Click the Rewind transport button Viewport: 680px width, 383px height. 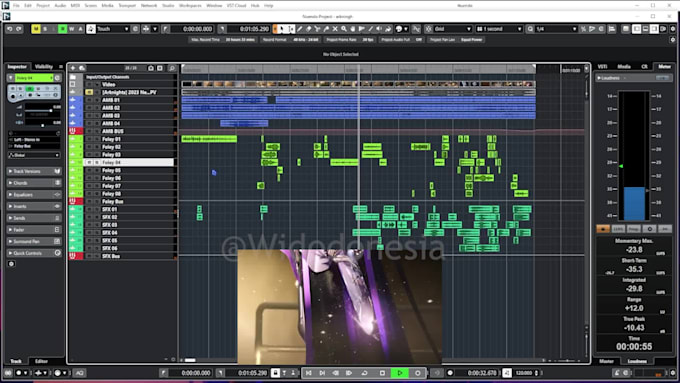point(336,373)
